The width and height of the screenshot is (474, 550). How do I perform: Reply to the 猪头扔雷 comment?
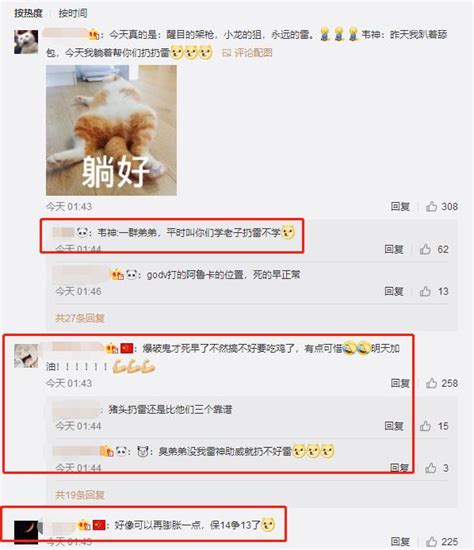[x=394, y=426]
